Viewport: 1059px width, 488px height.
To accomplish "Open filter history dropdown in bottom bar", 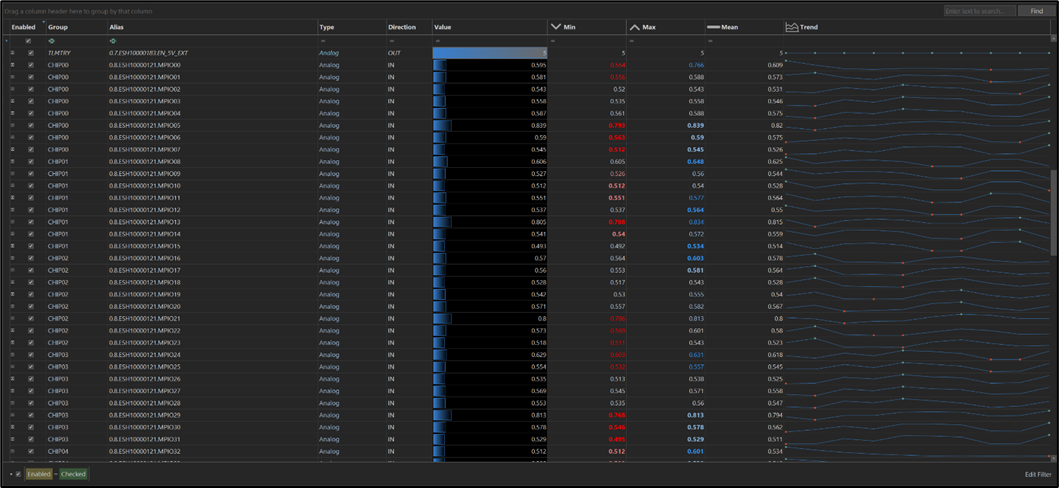I will [x=11, y=474].
